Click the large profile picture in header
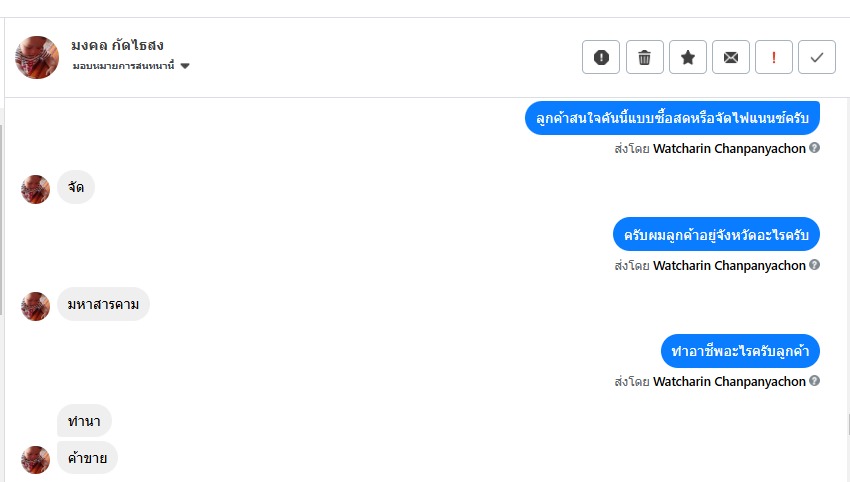This screenshot has height=482, width=850. (x=37, y=57)
